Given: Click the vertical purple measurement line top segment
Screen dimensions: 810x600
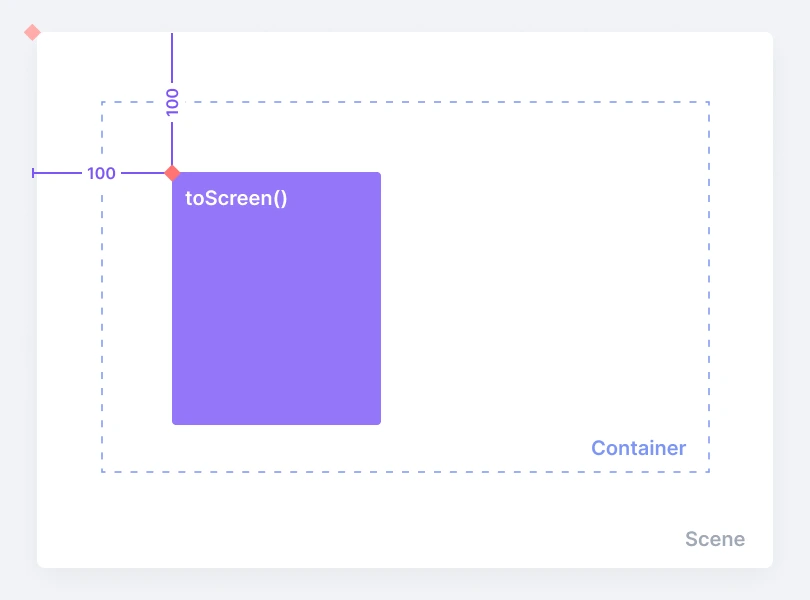Looking at the screenshot, I should tap(172, 57).
